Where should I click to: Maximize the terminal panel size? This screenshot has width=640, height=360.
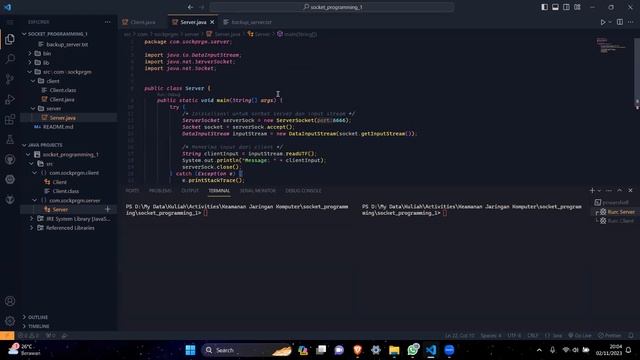[x=620, y=191]
